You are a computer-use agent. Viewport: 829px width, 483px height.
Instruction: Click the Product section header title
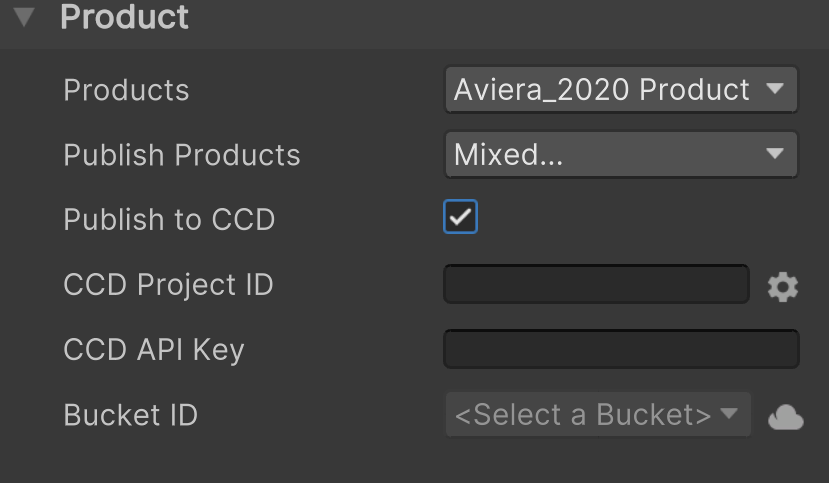pyautogui.click(x=124, y=17)
